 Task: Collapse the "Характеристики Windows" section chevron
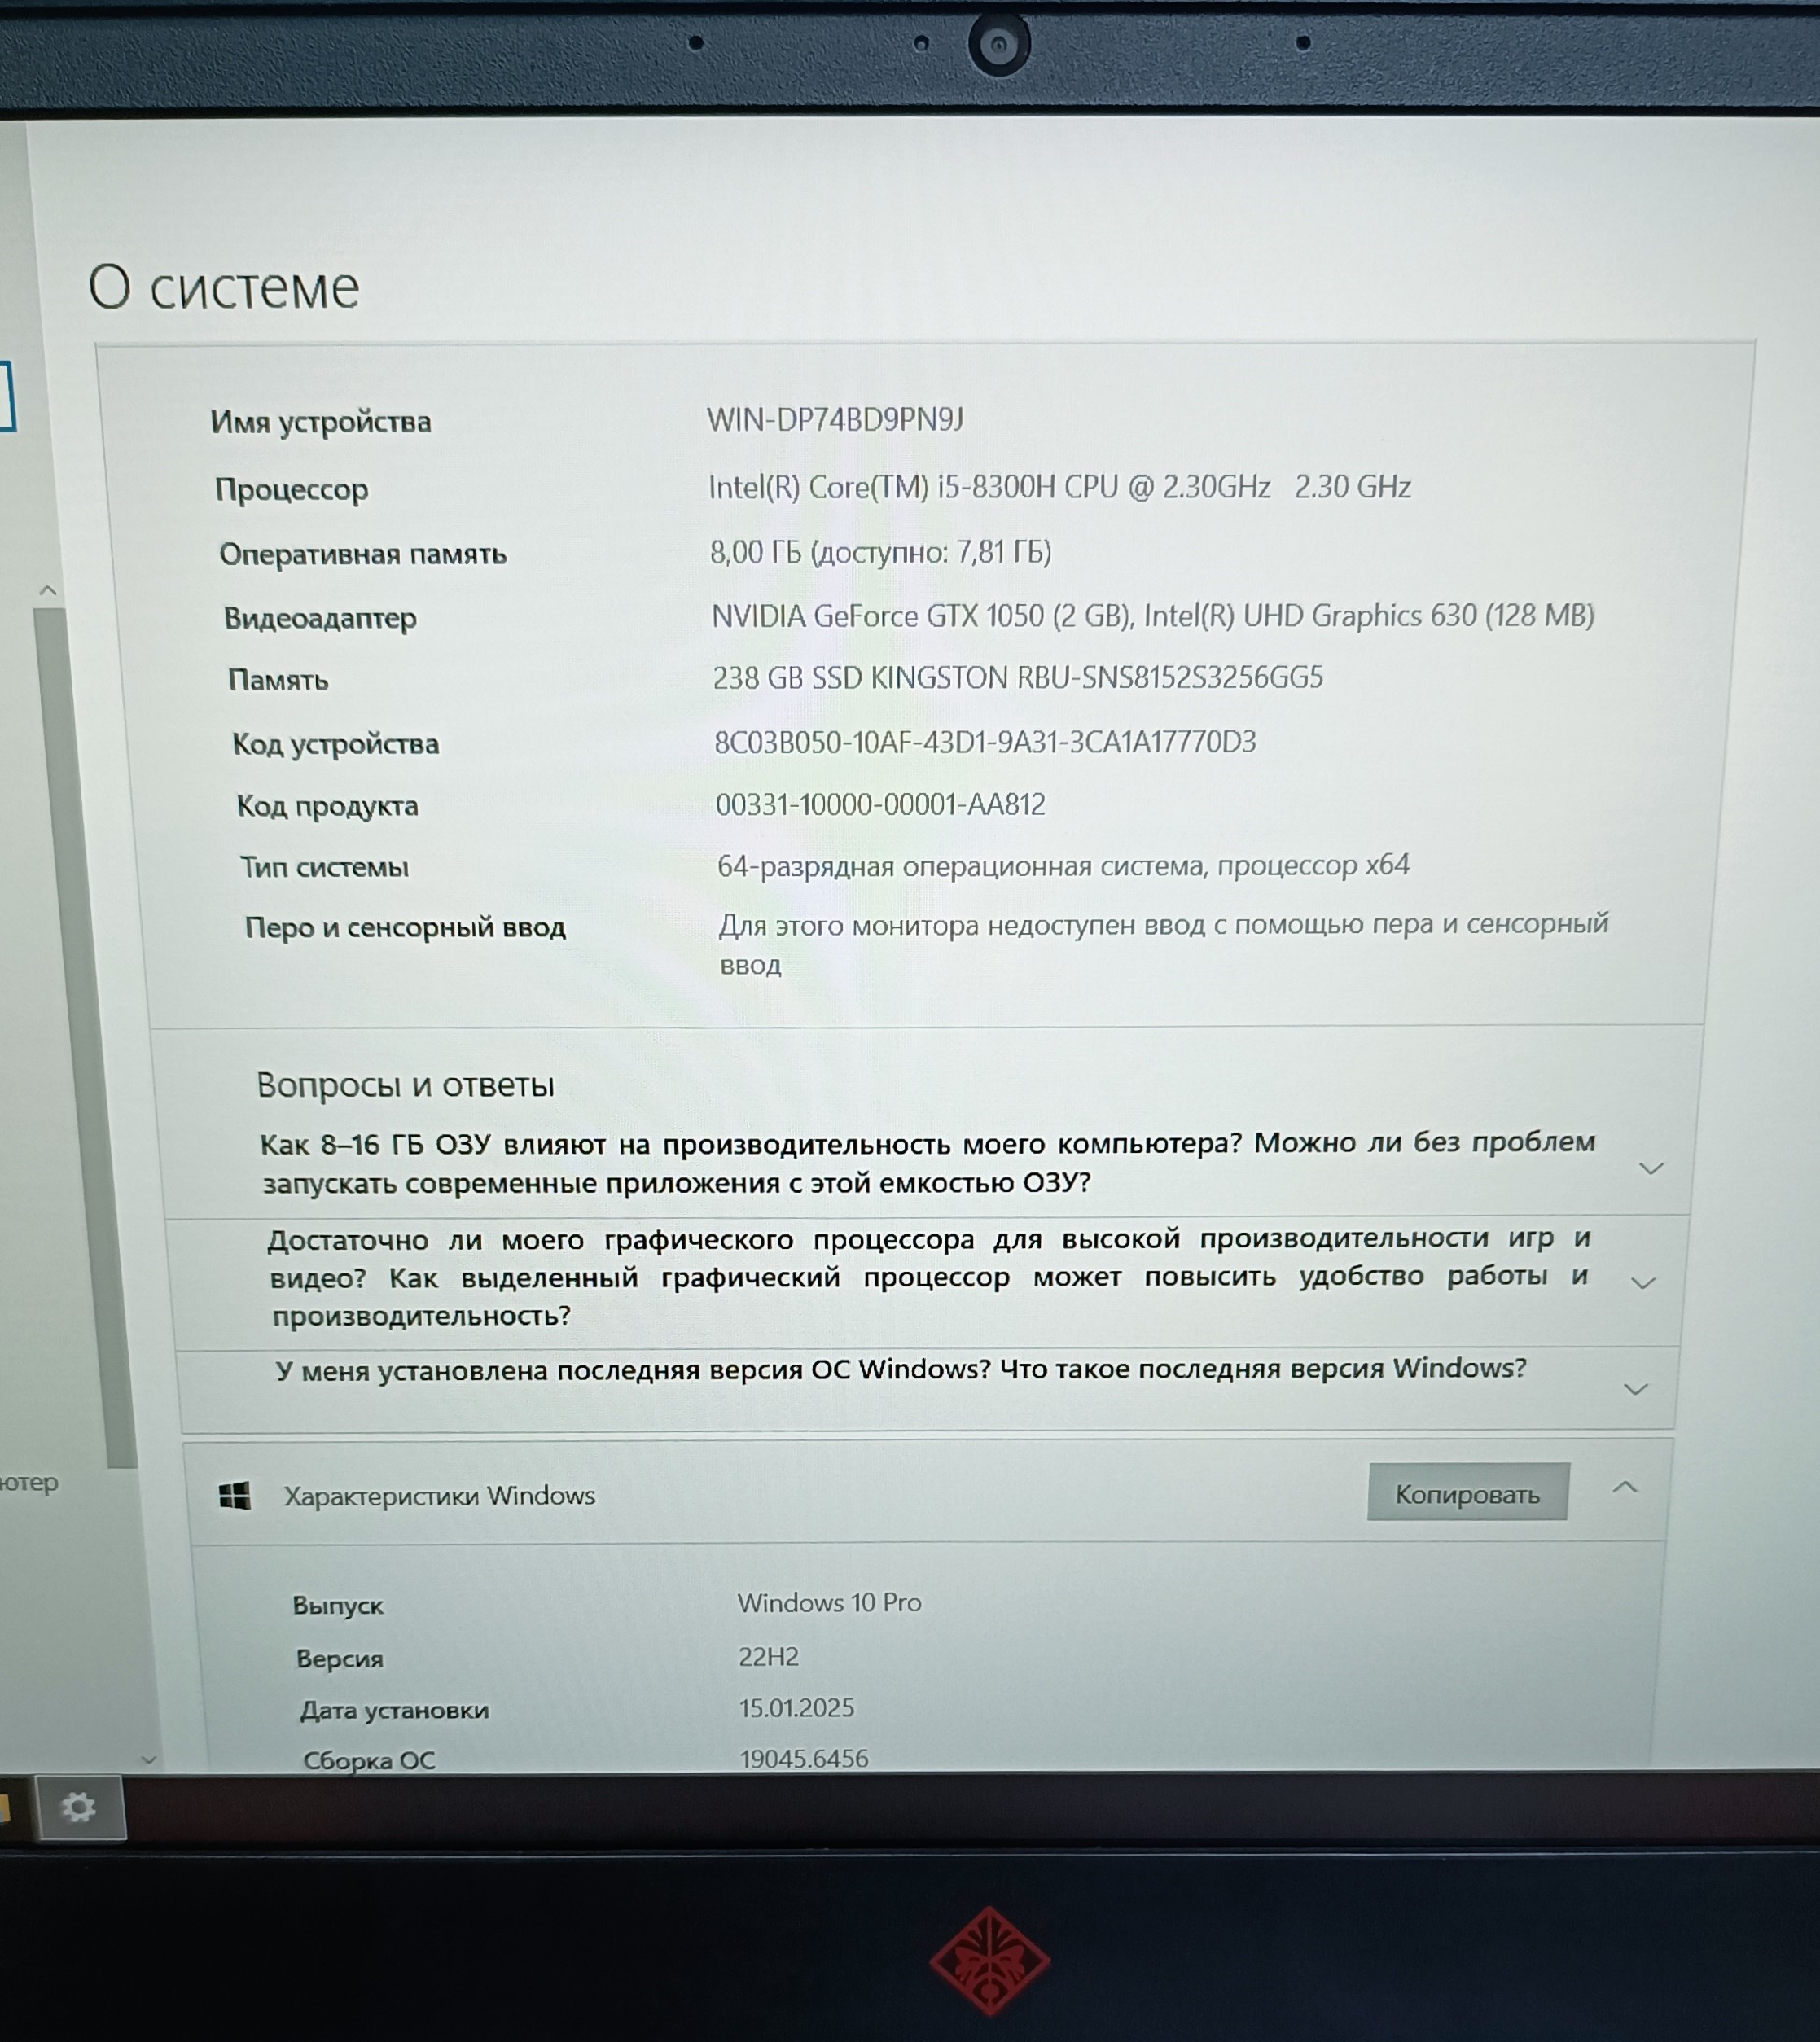[x=1625, y=1488]
